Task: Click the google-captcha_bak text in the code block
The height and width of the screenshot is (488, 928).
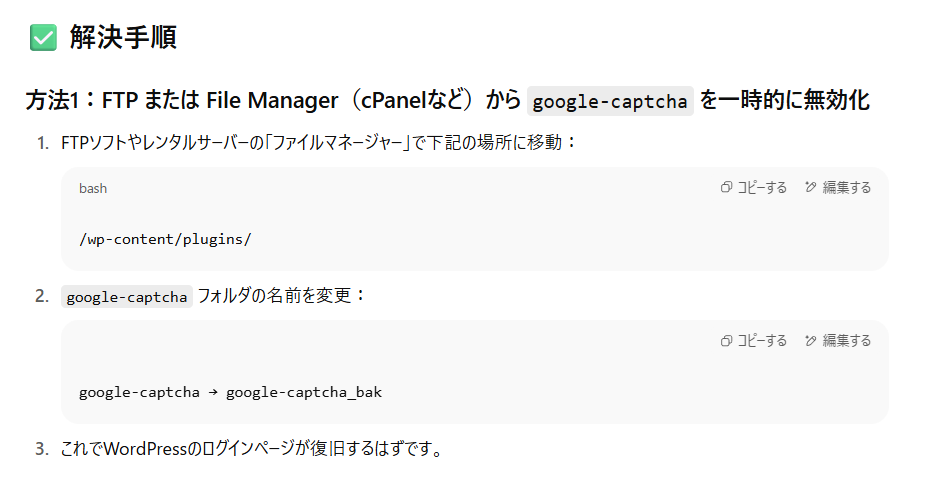Action: click(x=304, y=392)
